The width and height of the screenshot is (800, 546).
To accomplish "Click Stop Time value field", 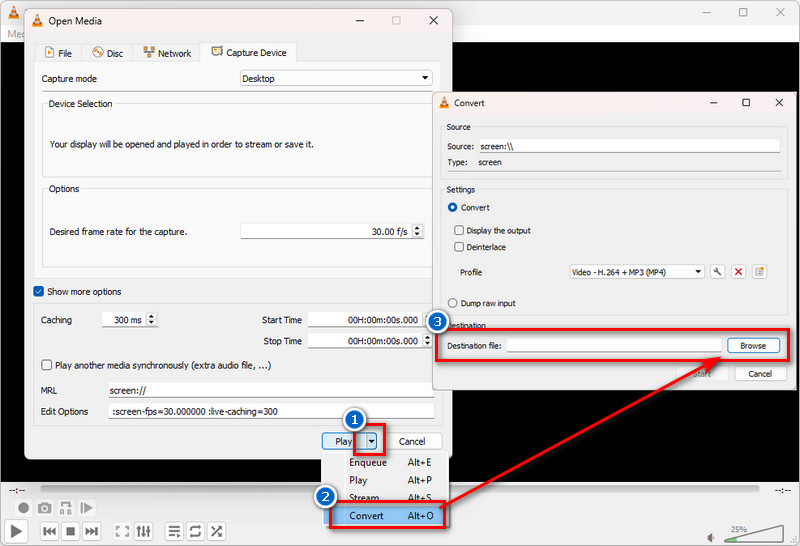I will [364, 340].
